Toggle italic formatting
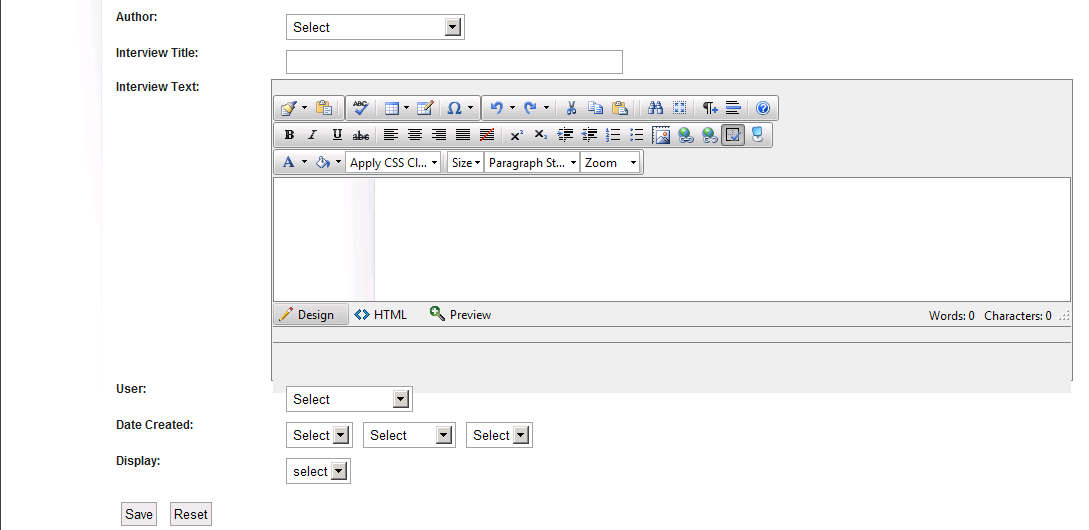This screenshot has height=530, width=1089. click(313, 135)
